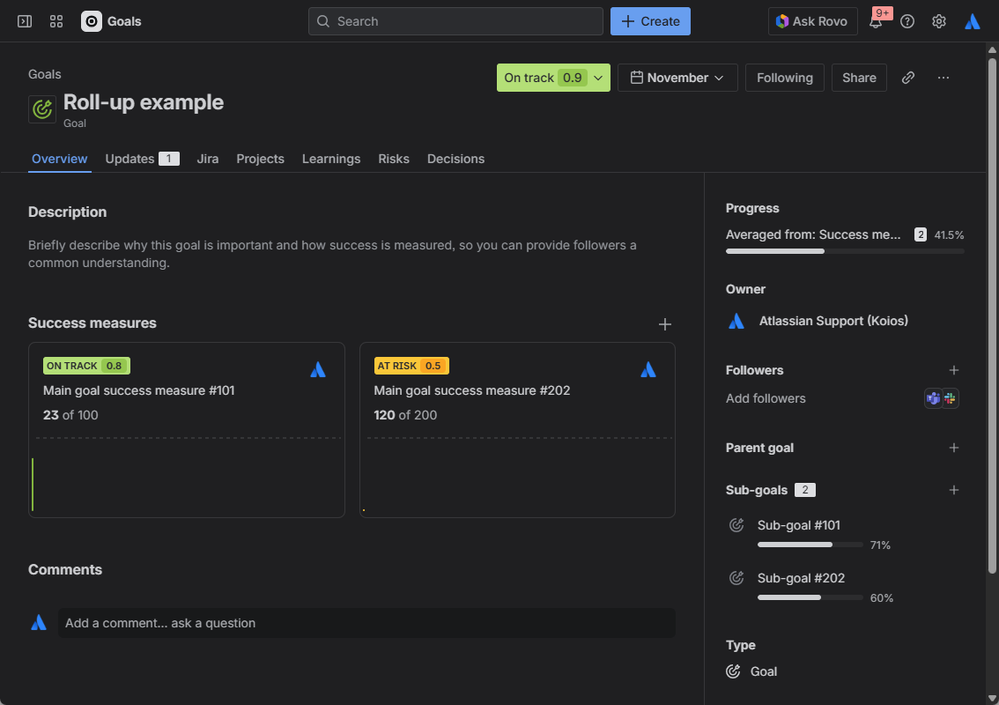Click the Slack integration icon
Image resolution: width=999 pixels, height=705 pixels.
pyautogui.click(x=950, y=399)
